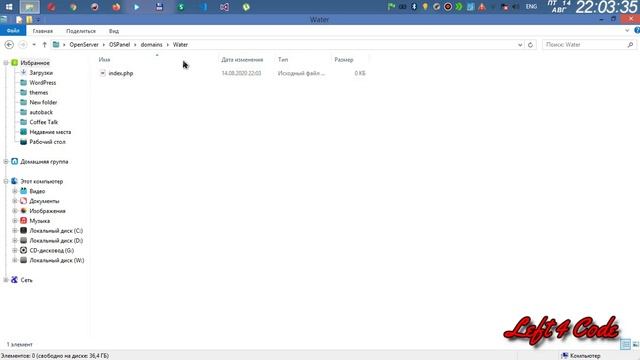The width and height of the screenshot is (640, 360).
Task: Open the Главная ribbon tab
Action: [x=42, y=31]
